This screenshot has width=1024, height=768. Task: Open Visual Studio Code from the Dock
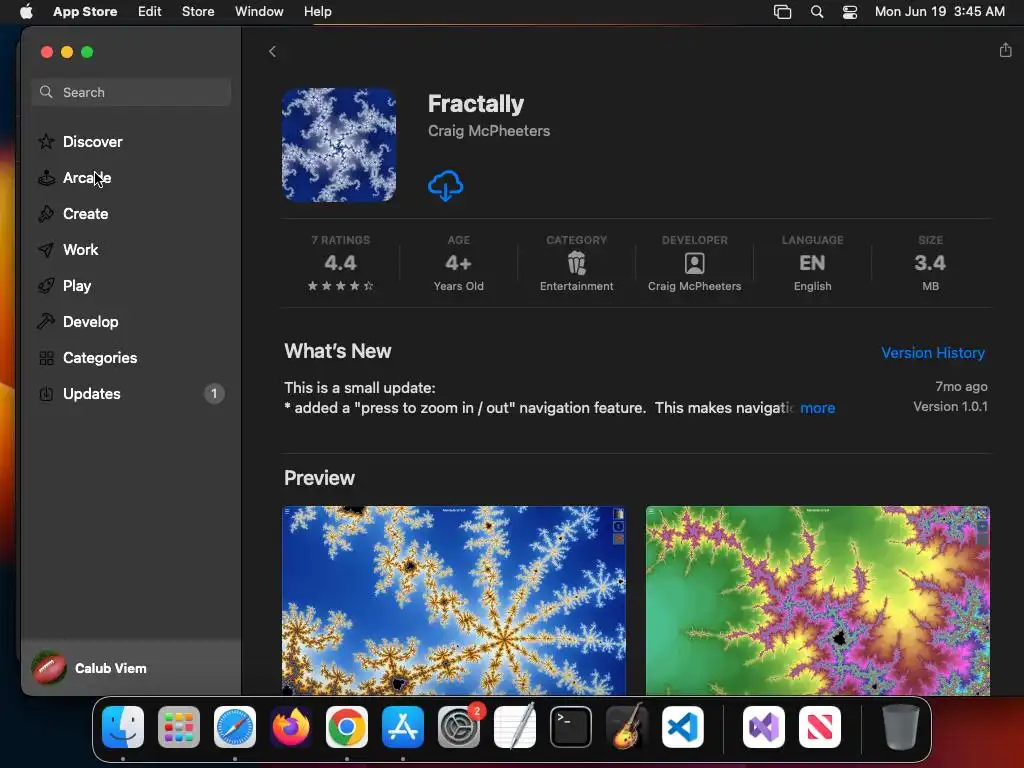[x=682, y=727]
